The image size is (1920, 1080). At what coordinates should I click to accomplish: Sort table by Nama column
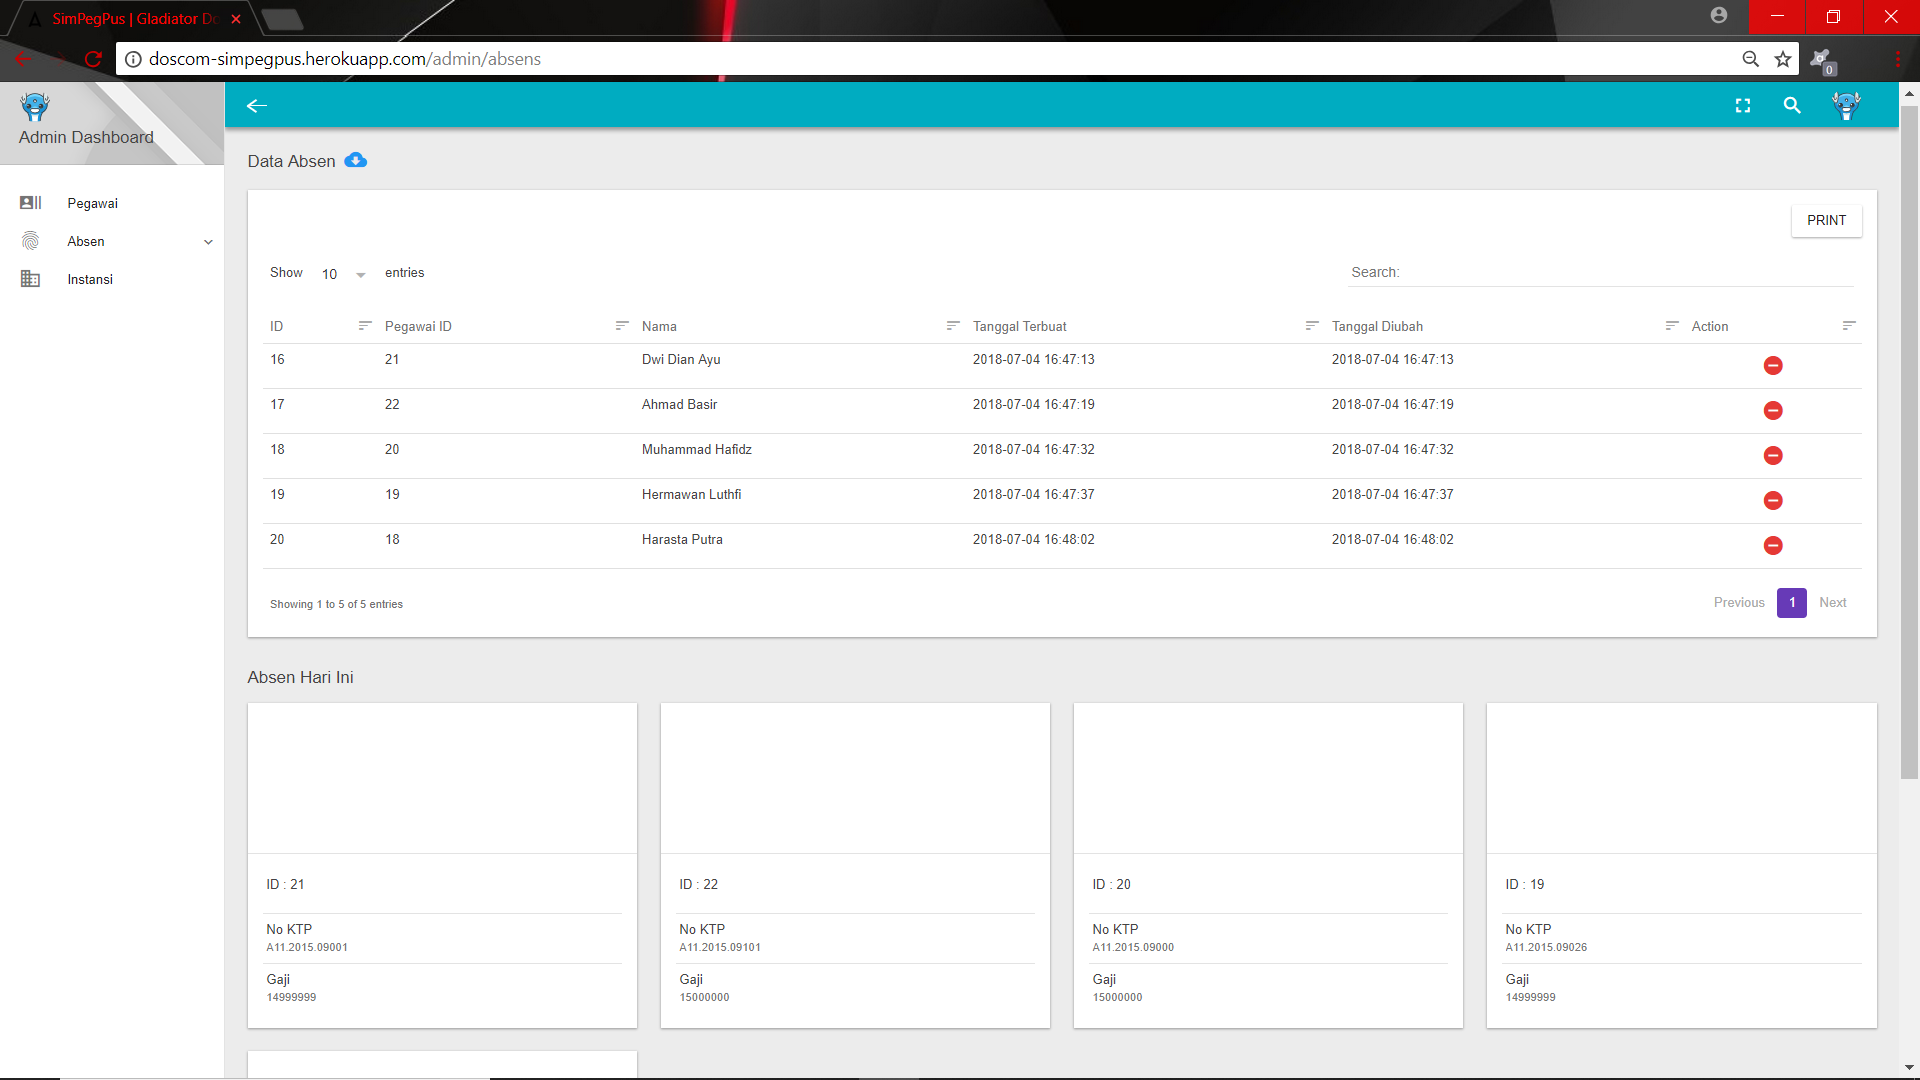(x=659, y=327)
